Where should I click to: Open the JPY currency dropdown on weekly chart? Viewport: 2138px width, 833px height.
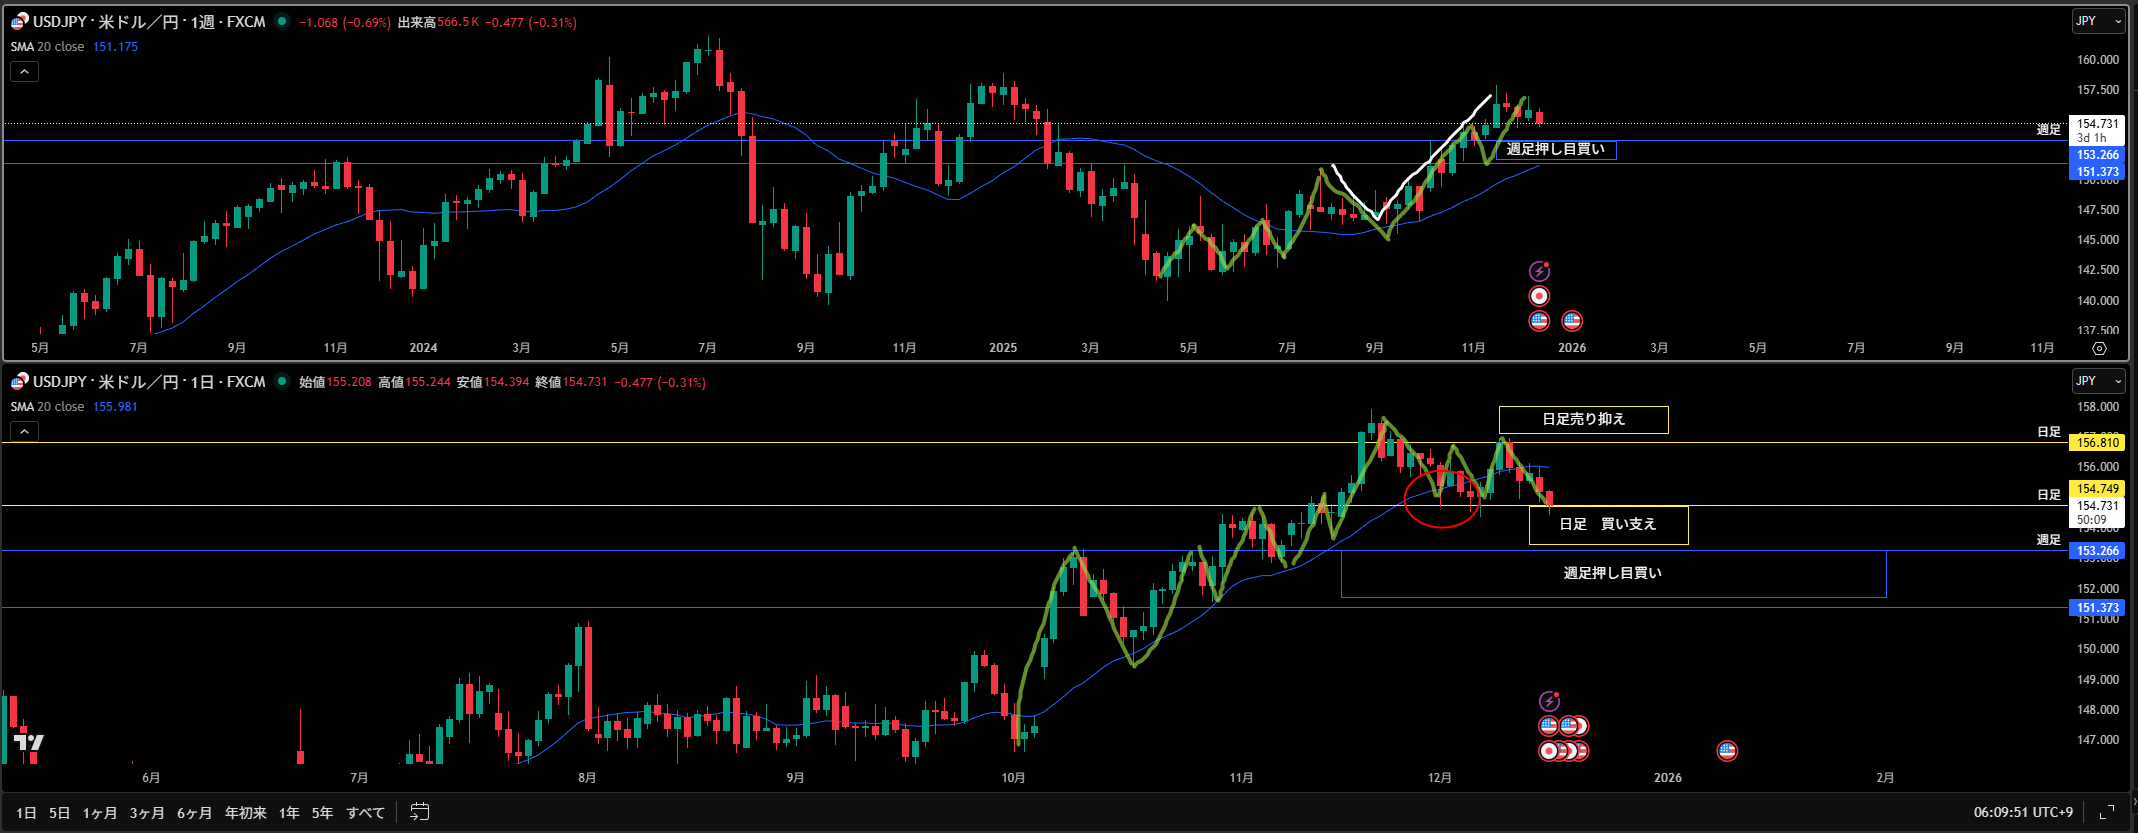tap(2097, 21)
